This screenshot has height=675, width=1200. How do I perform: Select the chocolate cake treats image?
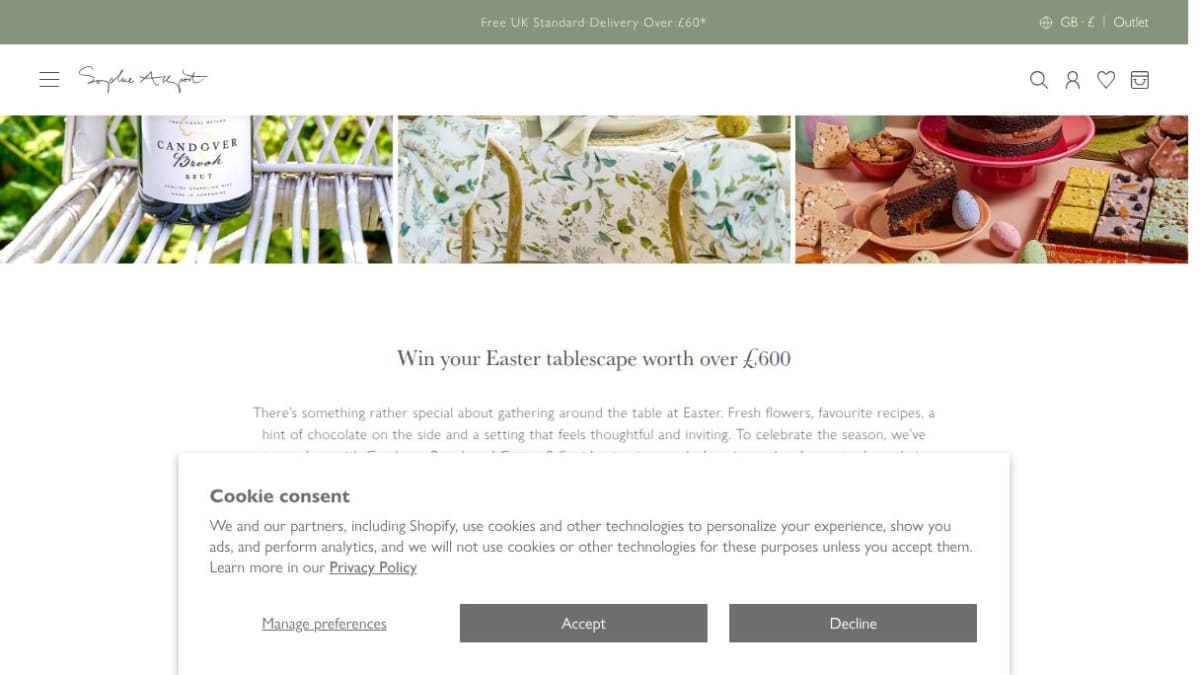click(992, 189)
